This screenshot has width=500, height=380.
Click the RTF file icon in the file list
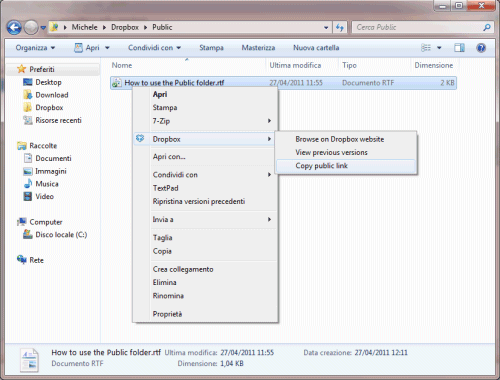coord(116,83)
